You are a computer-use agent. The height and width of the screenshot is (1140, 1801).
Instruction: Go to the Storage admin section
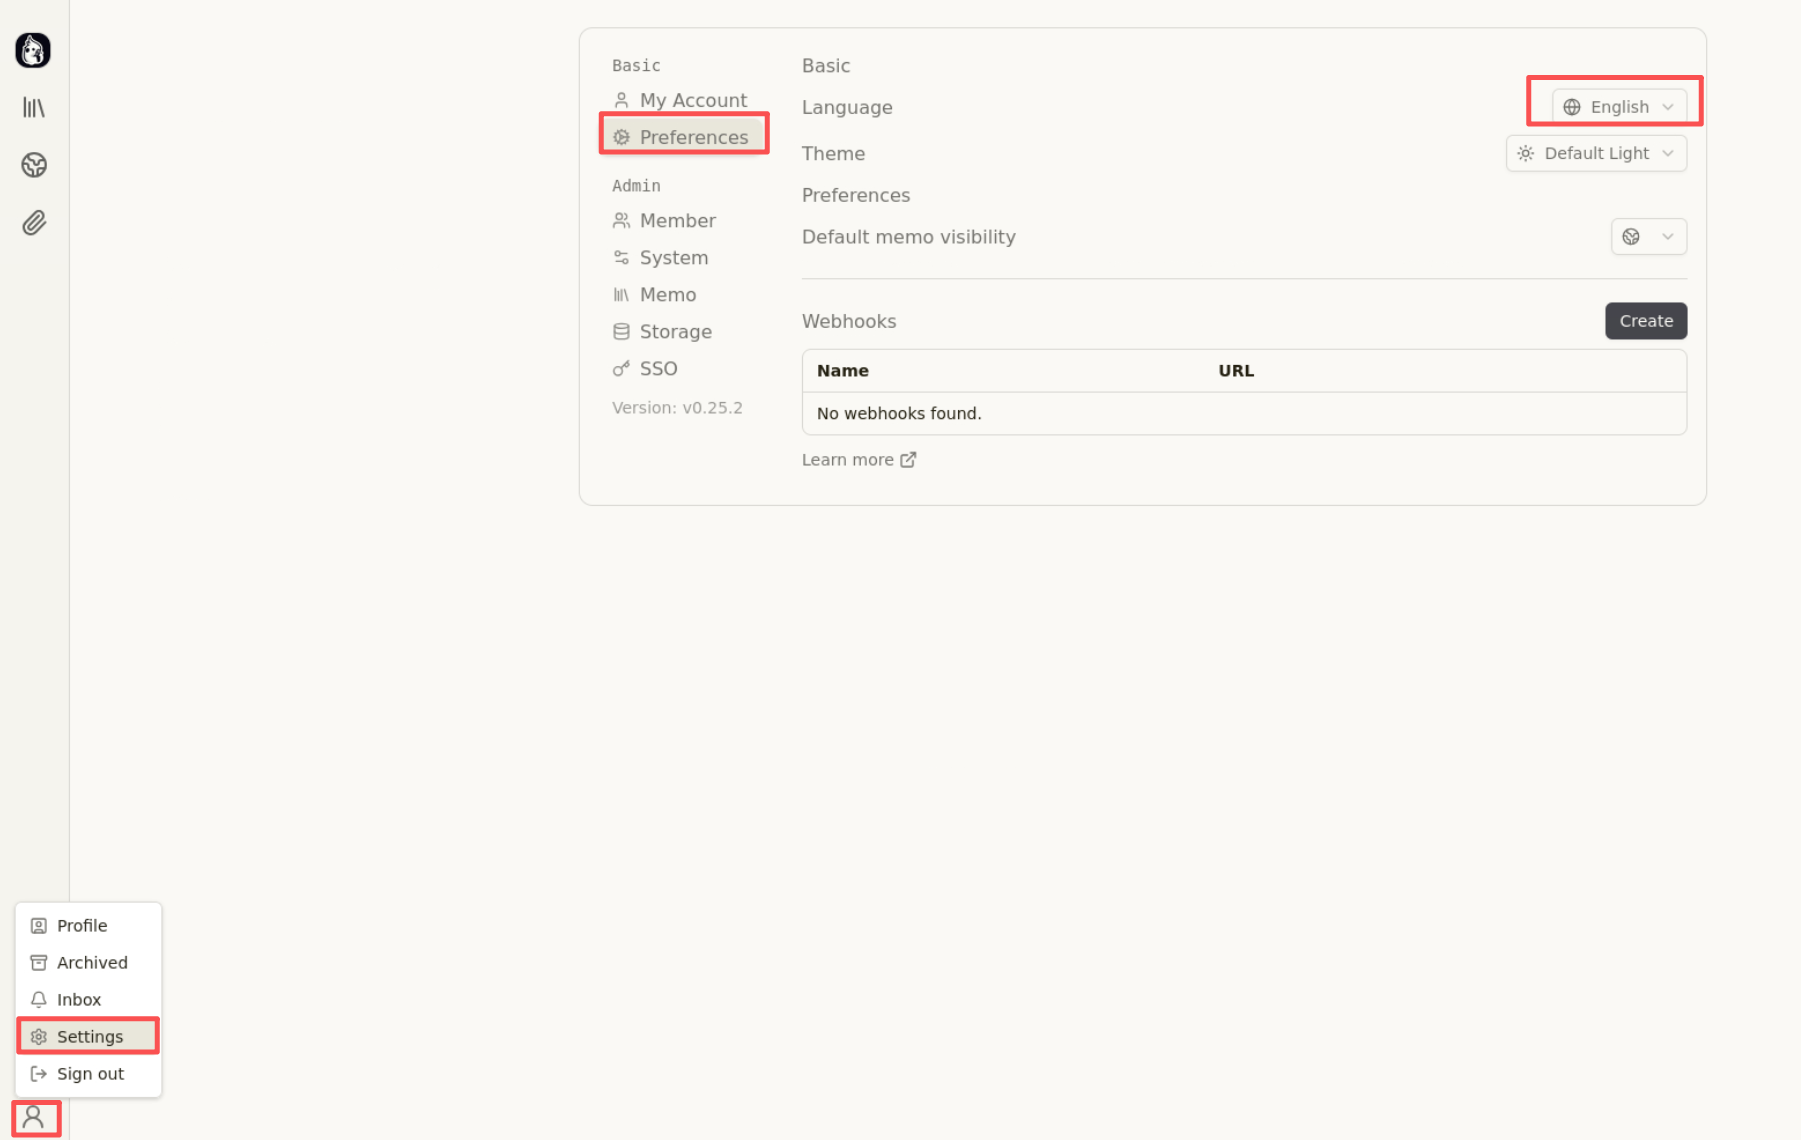point(675,332)
